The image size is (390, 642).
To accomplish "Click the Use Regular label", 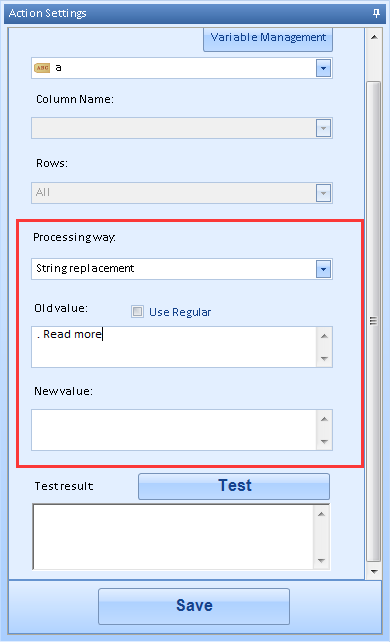I will (x=180, y=312).
